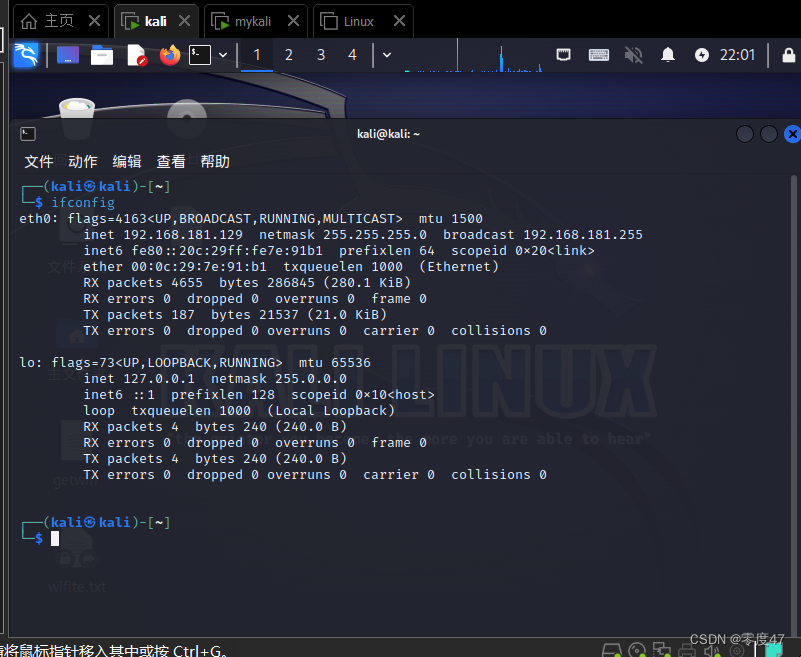The width and height of the screenshot is (801, 657).
Task: Open the power manager tray icon
Action: pos(702,55)
